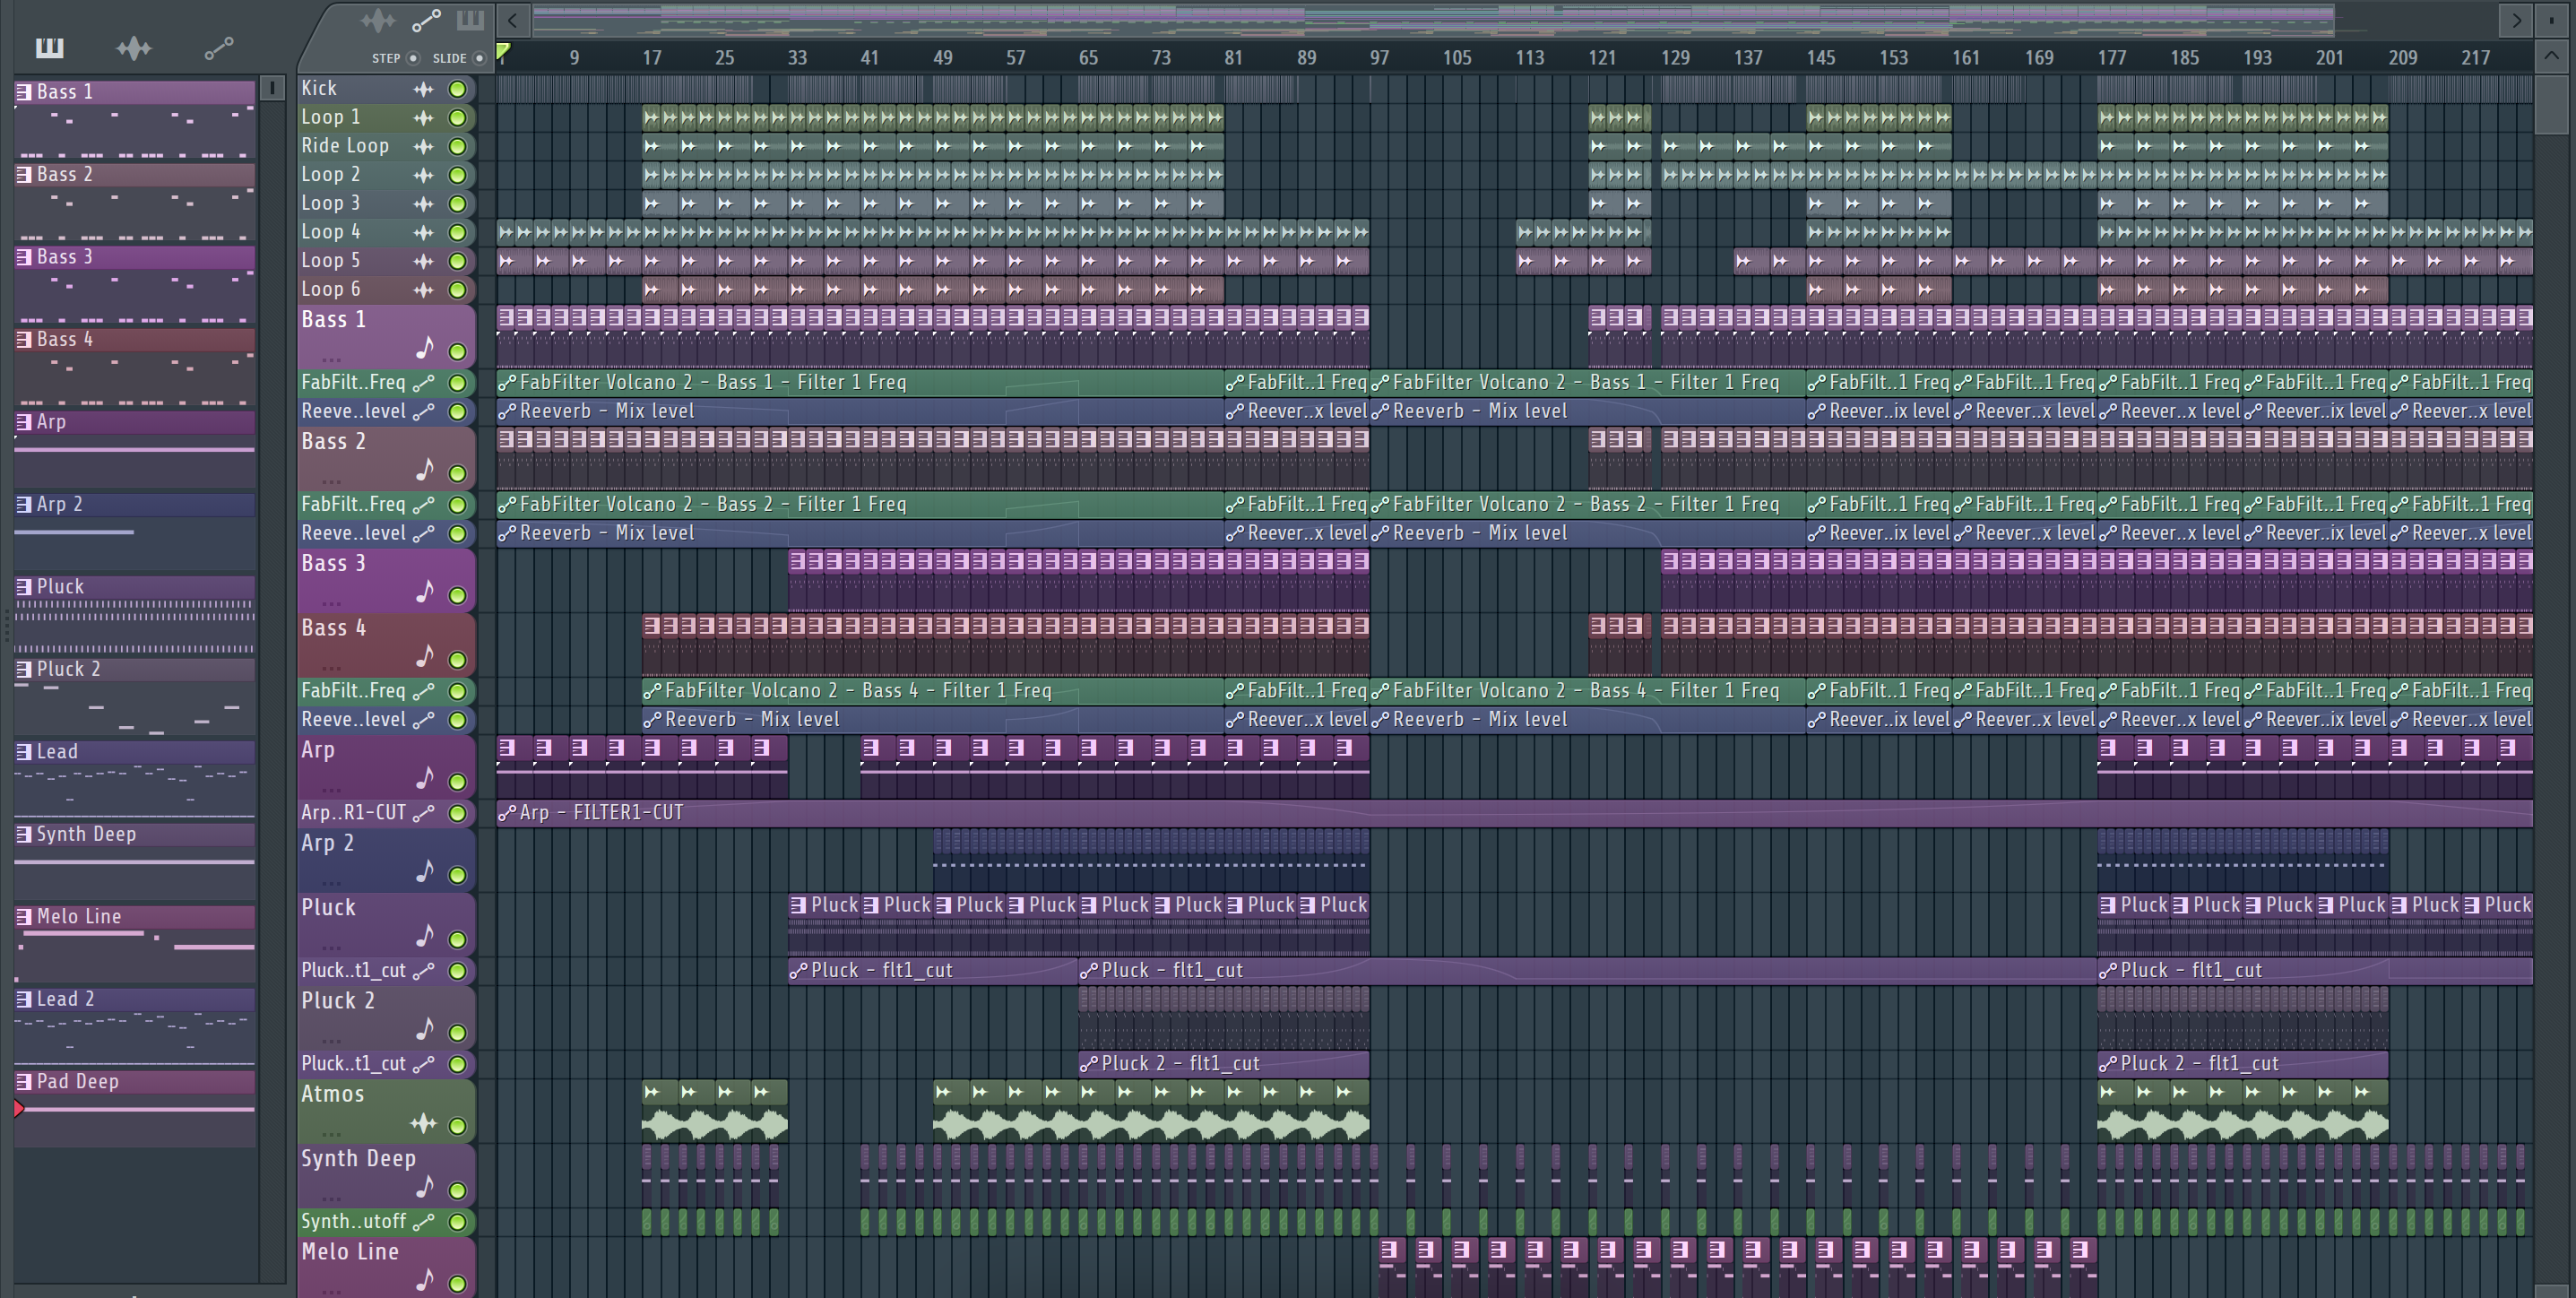2576x1298 pixels.
Task: Switch picker to automation clips tab
Action: (219, 47)
